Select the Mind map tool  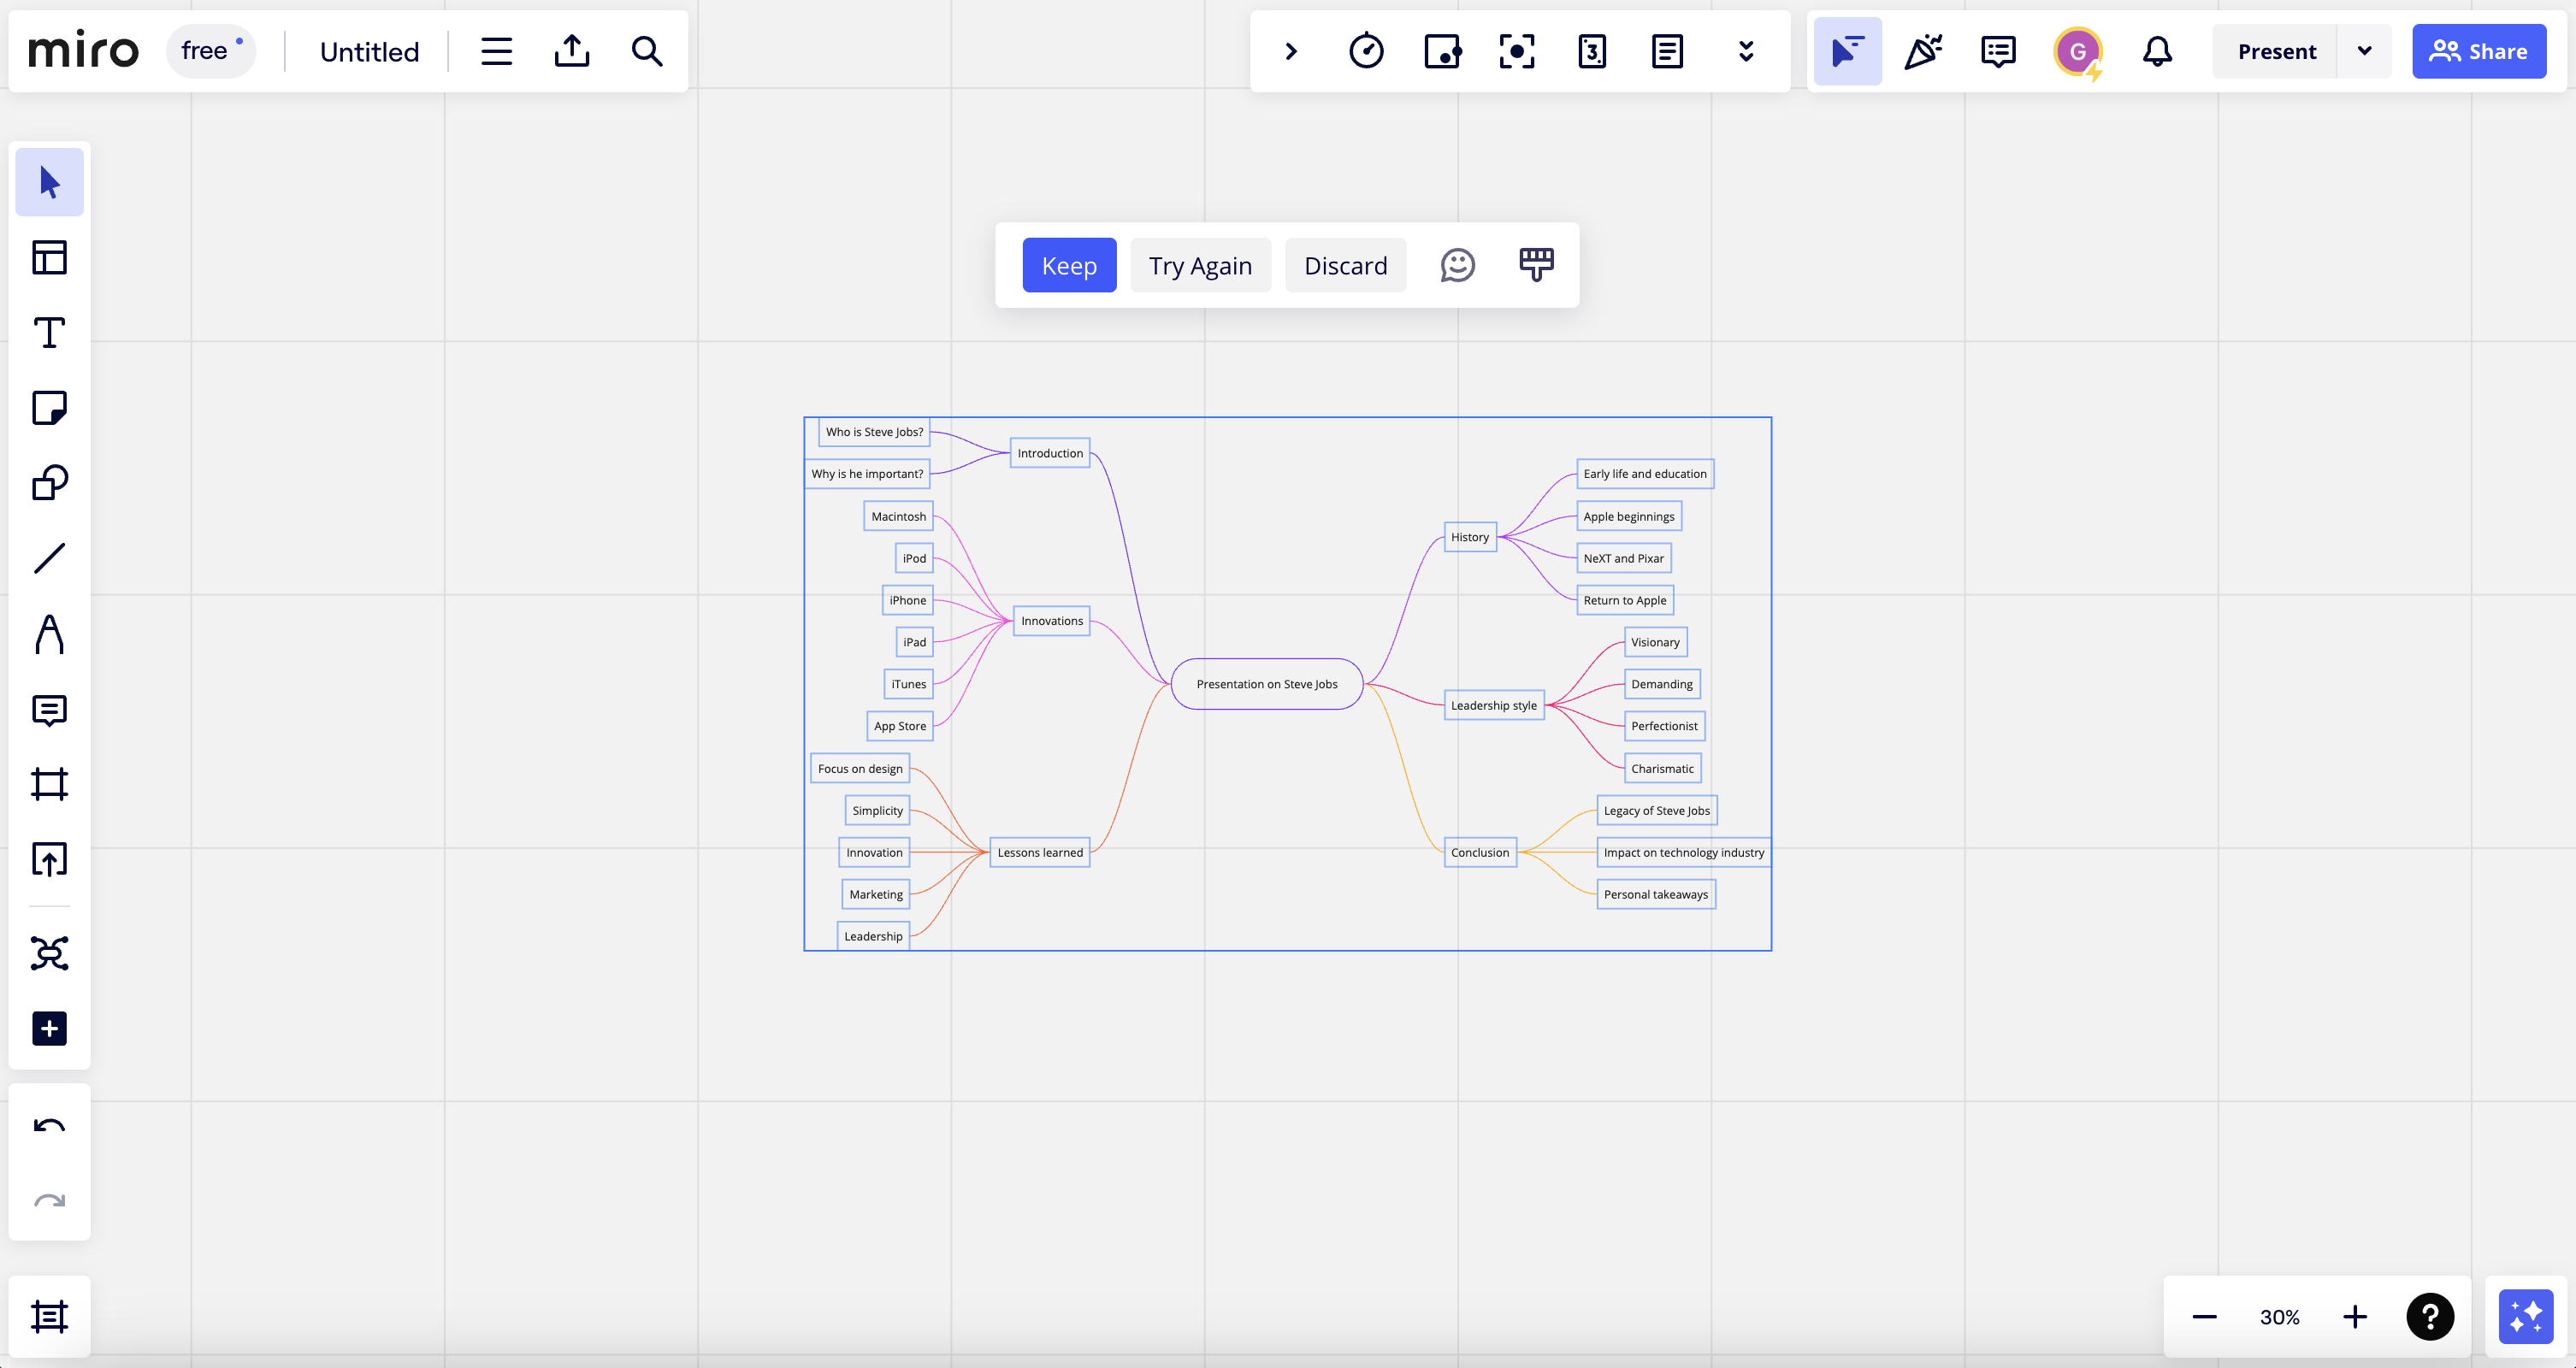49,953
